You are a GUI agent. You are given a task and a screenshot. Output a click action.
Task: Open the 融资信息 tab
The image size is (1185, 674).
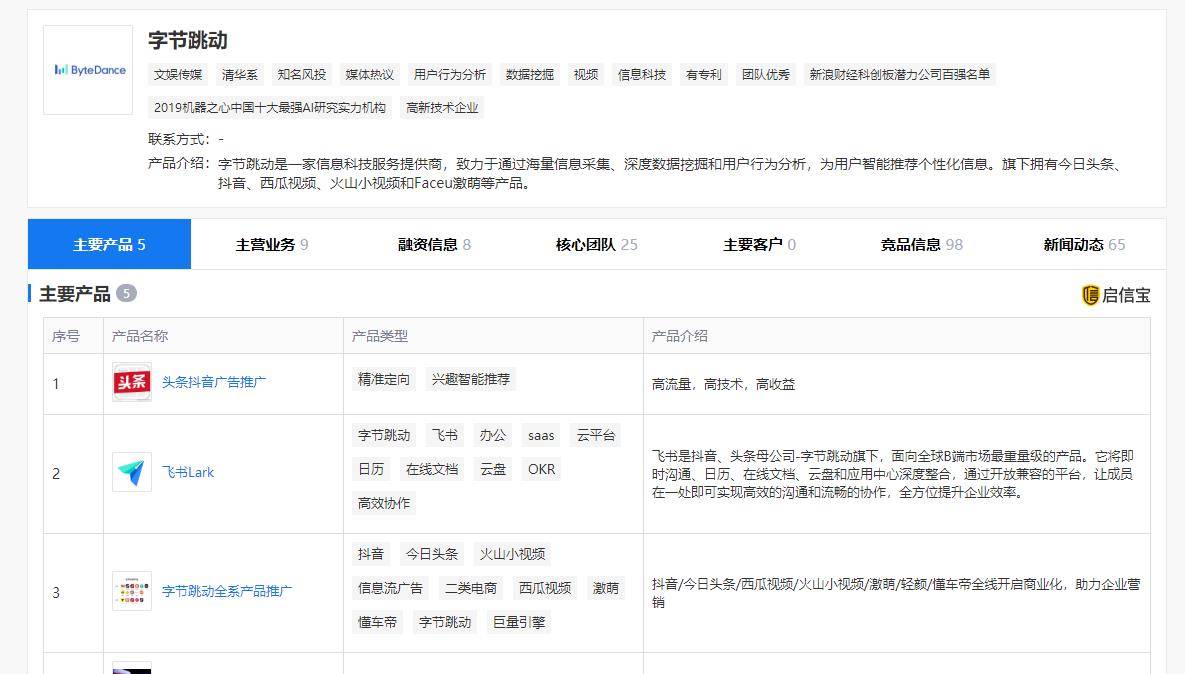coord(434,245)
